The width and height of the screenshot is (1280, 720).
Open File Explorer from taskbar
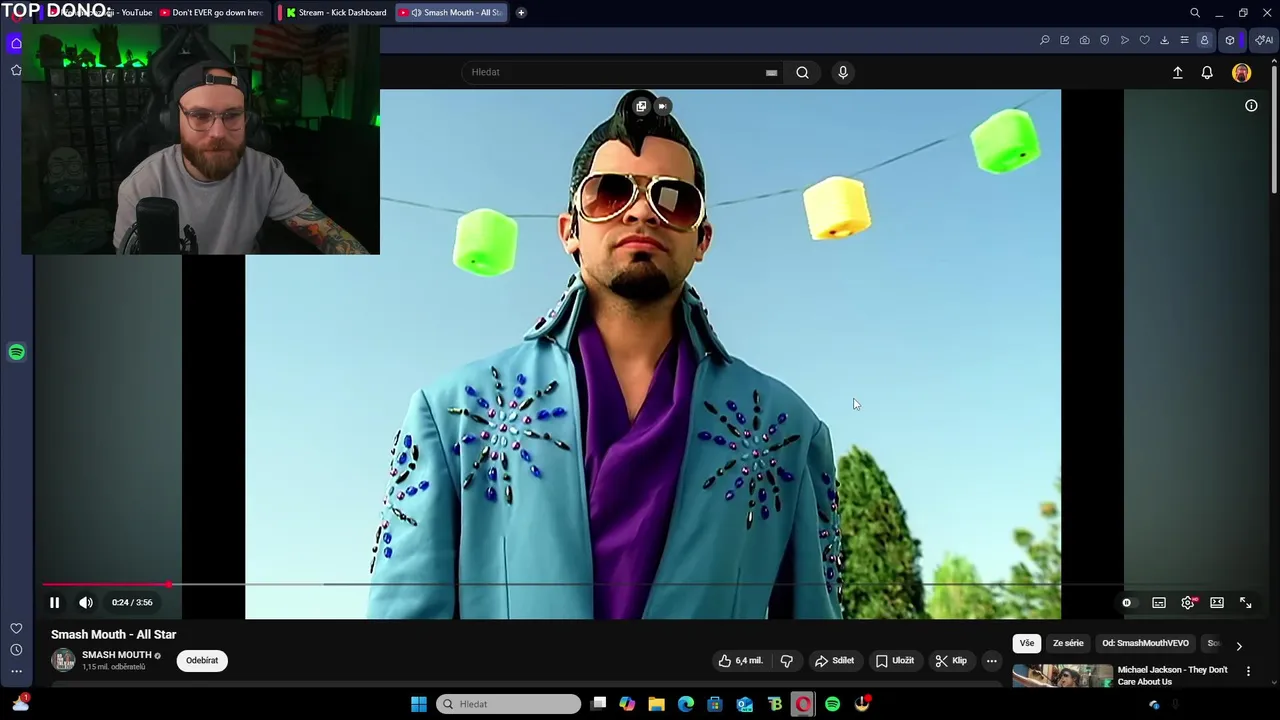point(657,704)
